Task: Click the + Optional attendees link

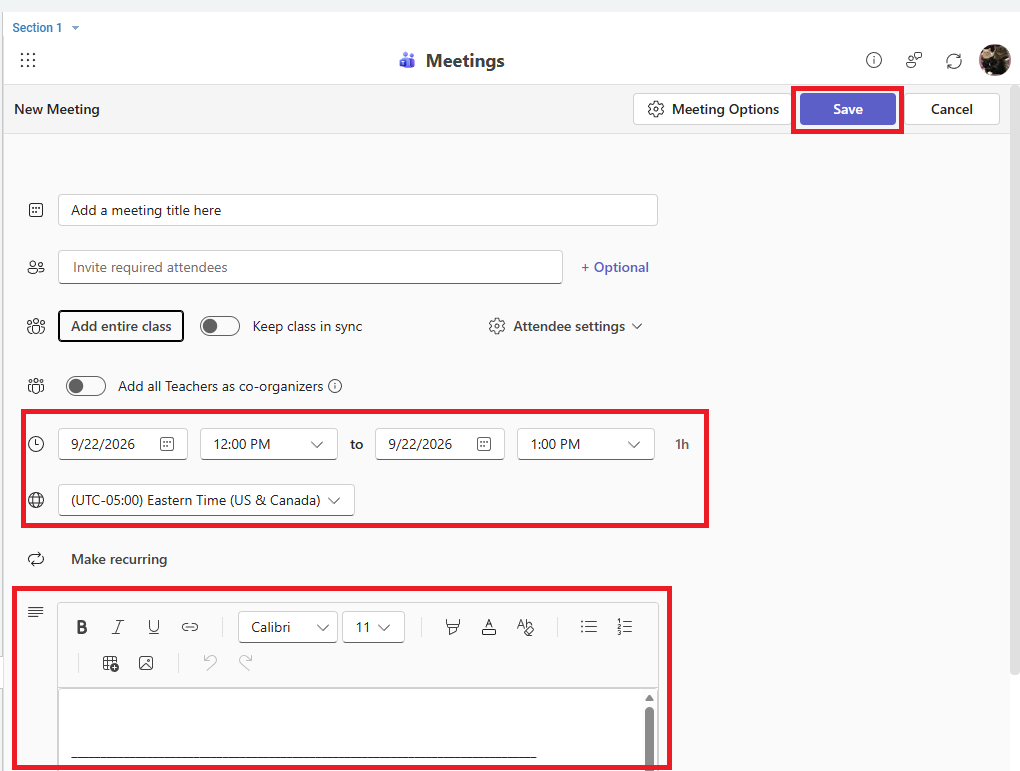Action: (x=615, y=267)
